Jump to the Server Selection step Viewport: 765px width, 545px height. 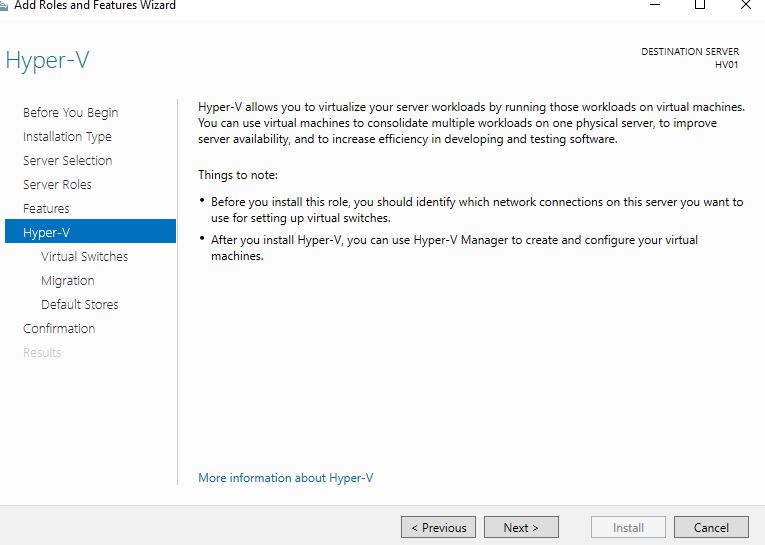[x=67, y=161]
